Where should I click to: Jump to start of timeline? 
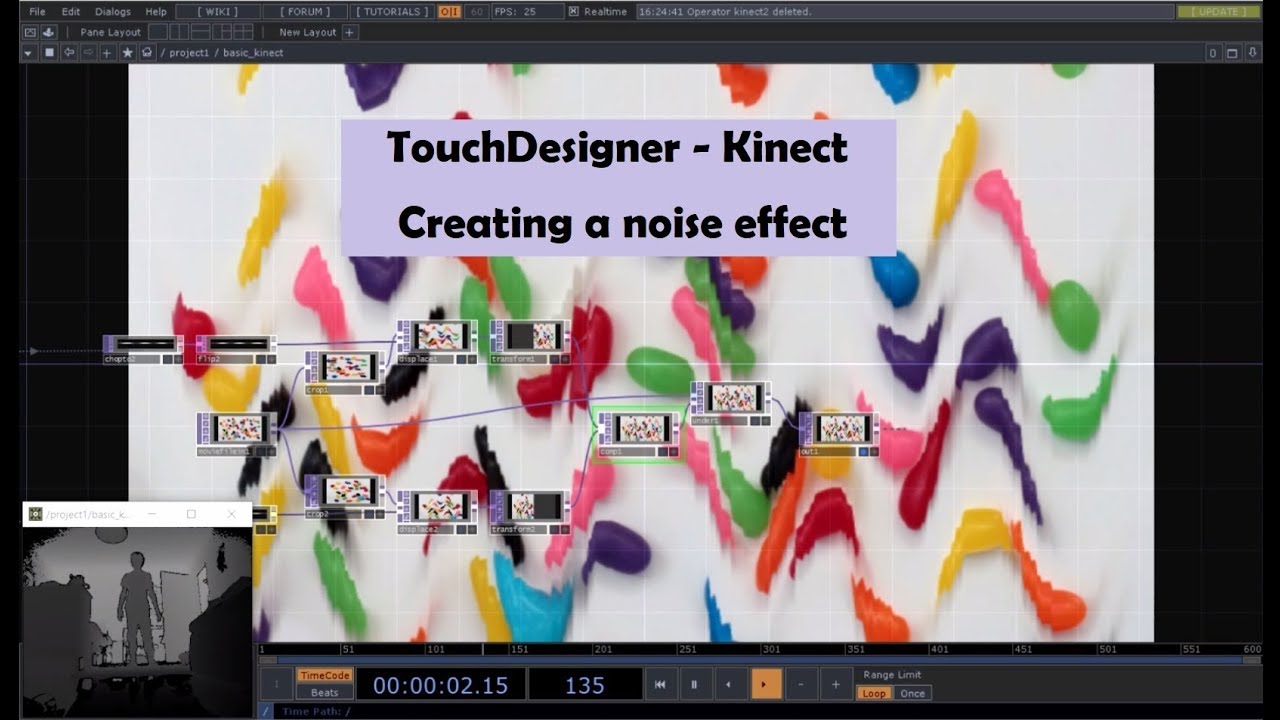pos(660,685)
